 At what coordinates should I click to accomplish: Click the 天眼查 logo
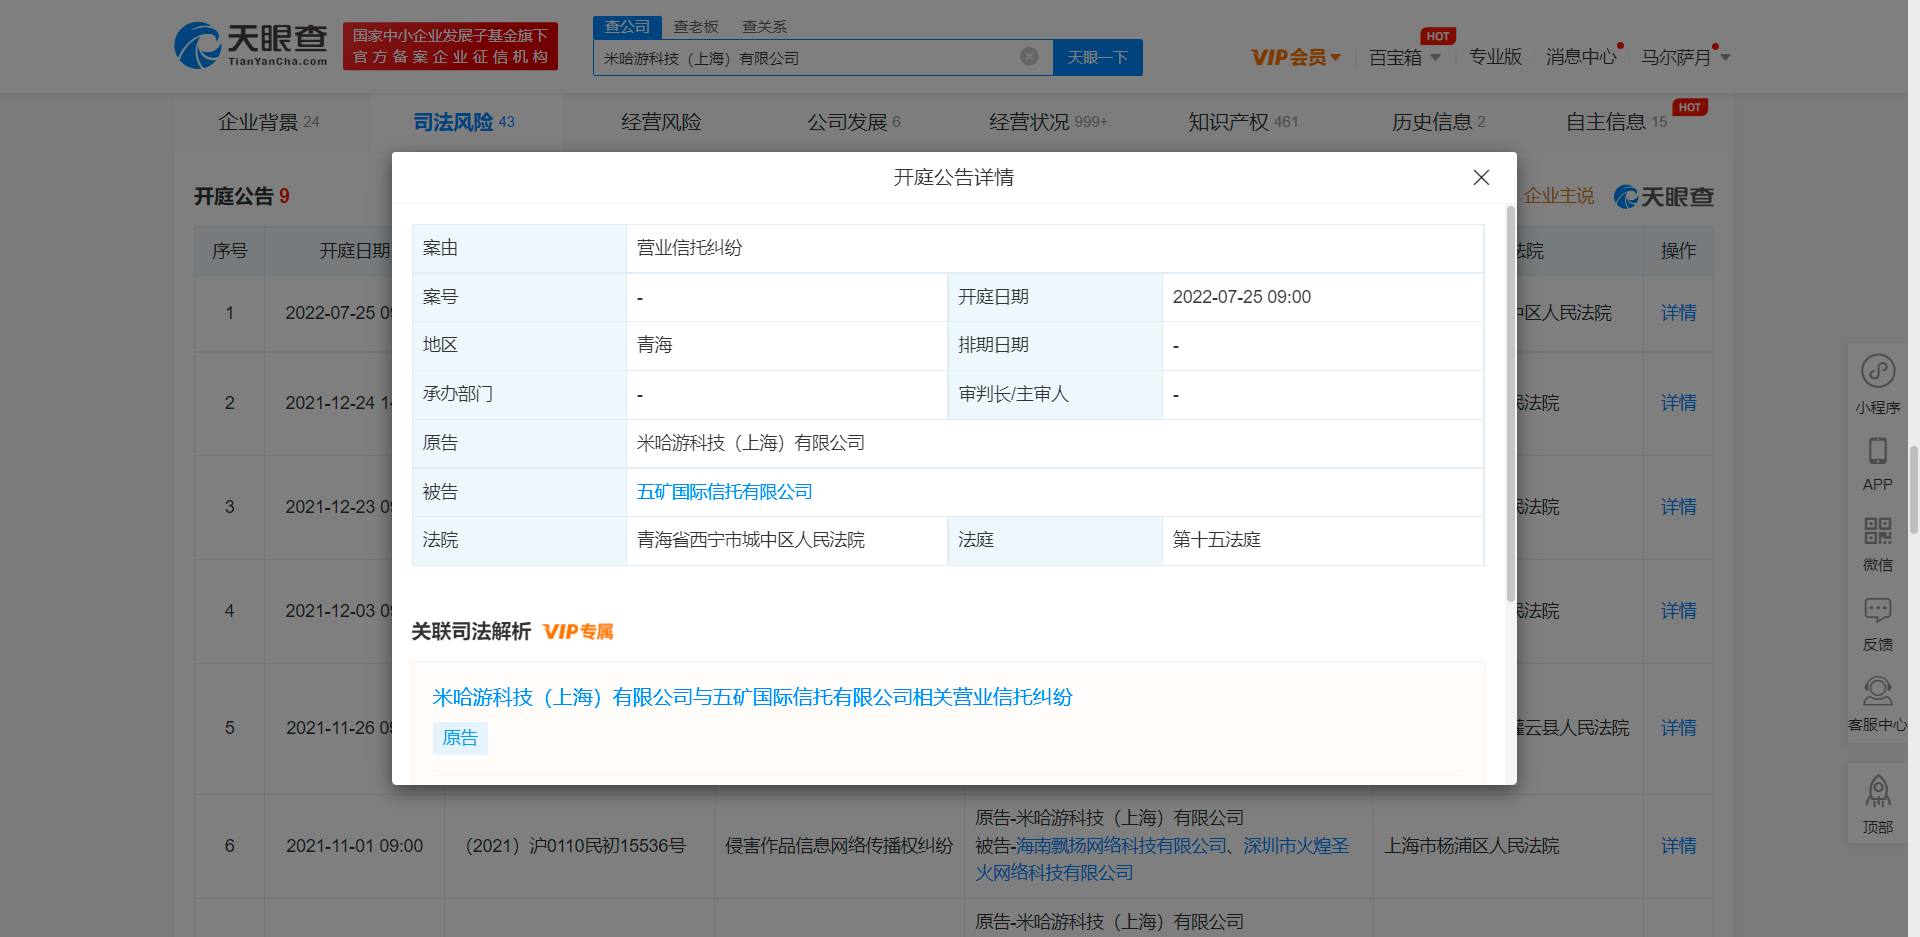point(251,46)
